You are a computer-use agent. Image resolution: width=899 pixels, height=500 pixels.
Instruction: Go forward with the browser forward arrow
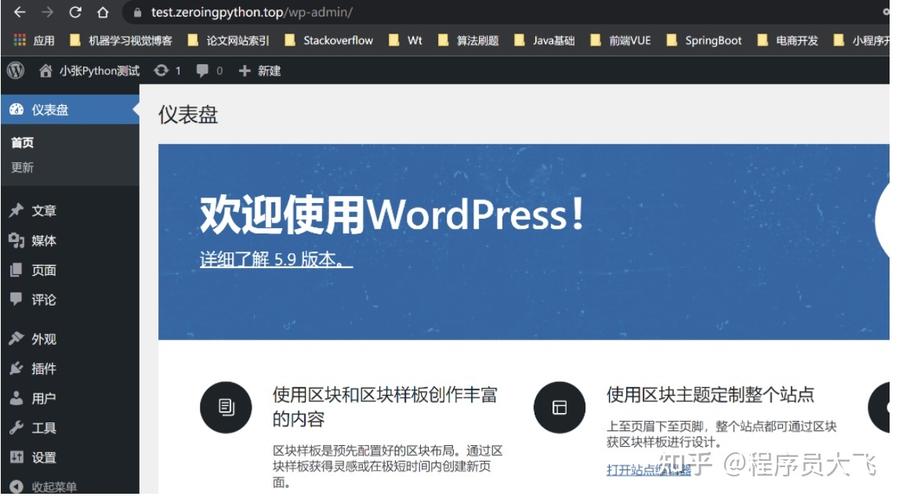[47, 12]
